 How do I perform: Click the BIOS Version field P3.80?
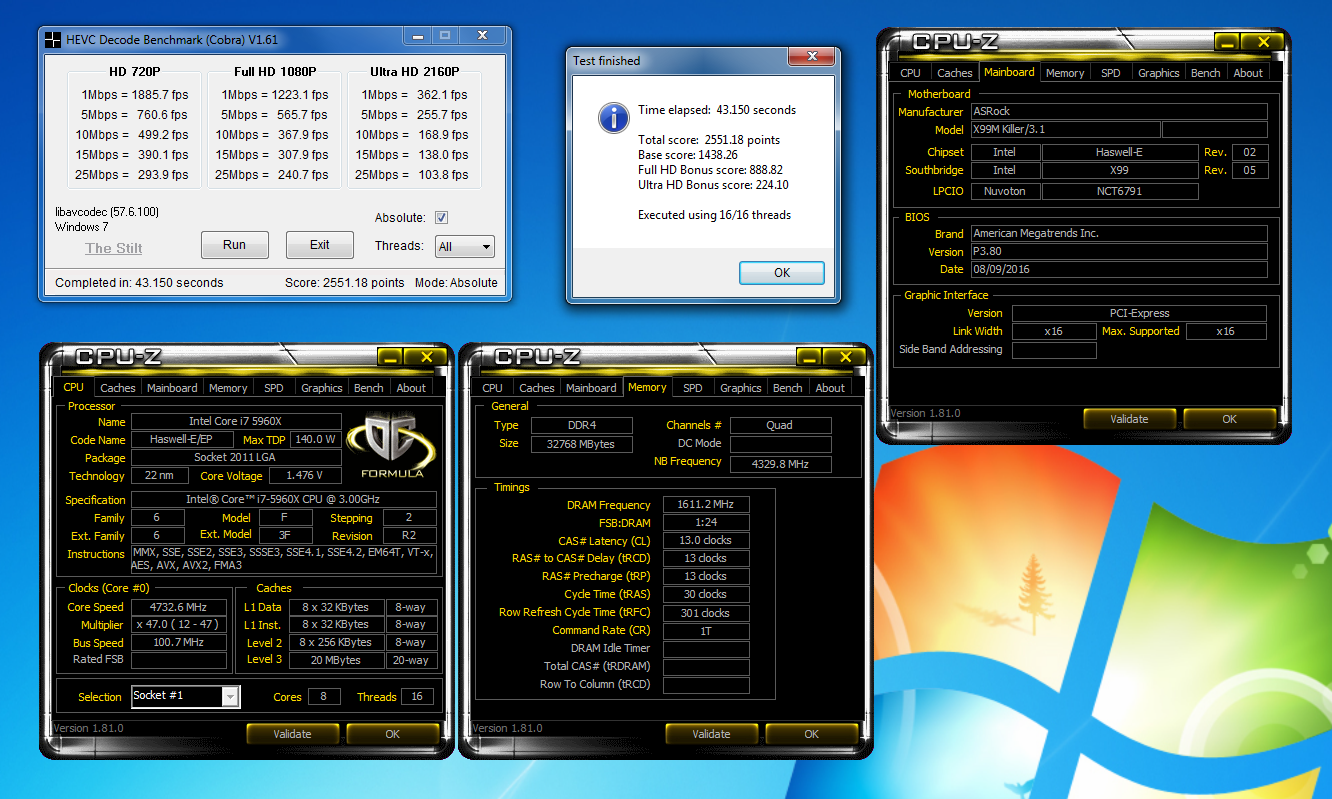click(x=1119, y=252)
